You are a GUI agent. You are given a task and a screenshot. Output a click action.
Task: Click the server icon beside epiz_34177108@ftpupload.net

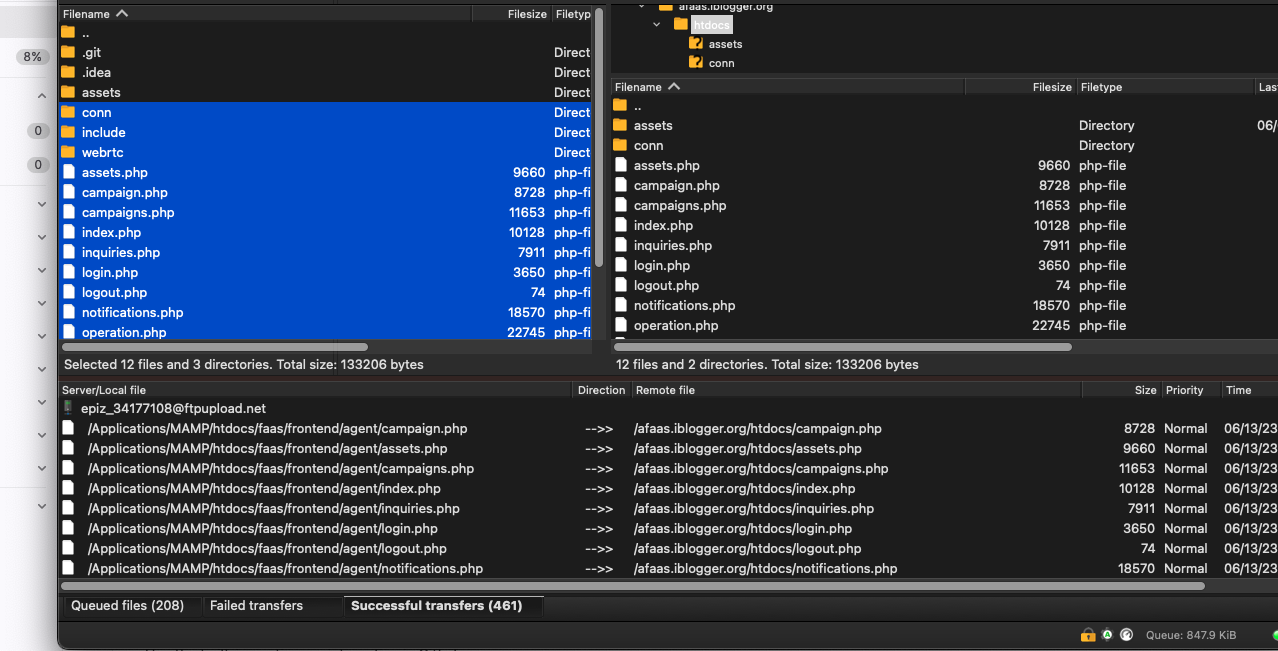pos(68,408)
